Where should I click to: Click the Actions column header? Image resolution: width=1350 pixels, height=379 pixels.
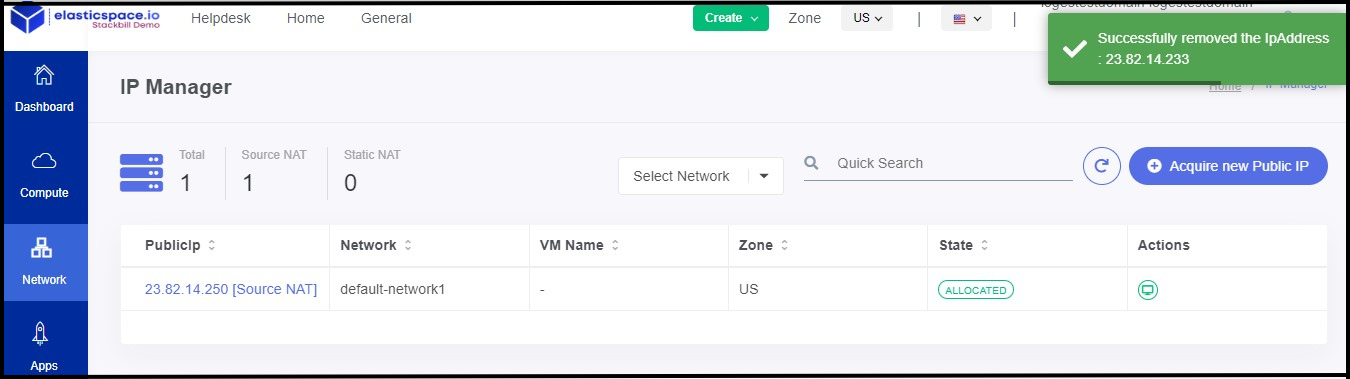pos(1164,245)
